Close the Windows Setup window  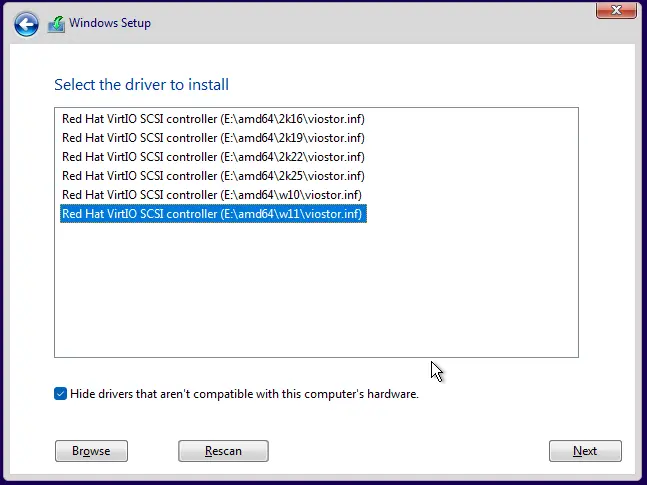[x=611, y=10]
